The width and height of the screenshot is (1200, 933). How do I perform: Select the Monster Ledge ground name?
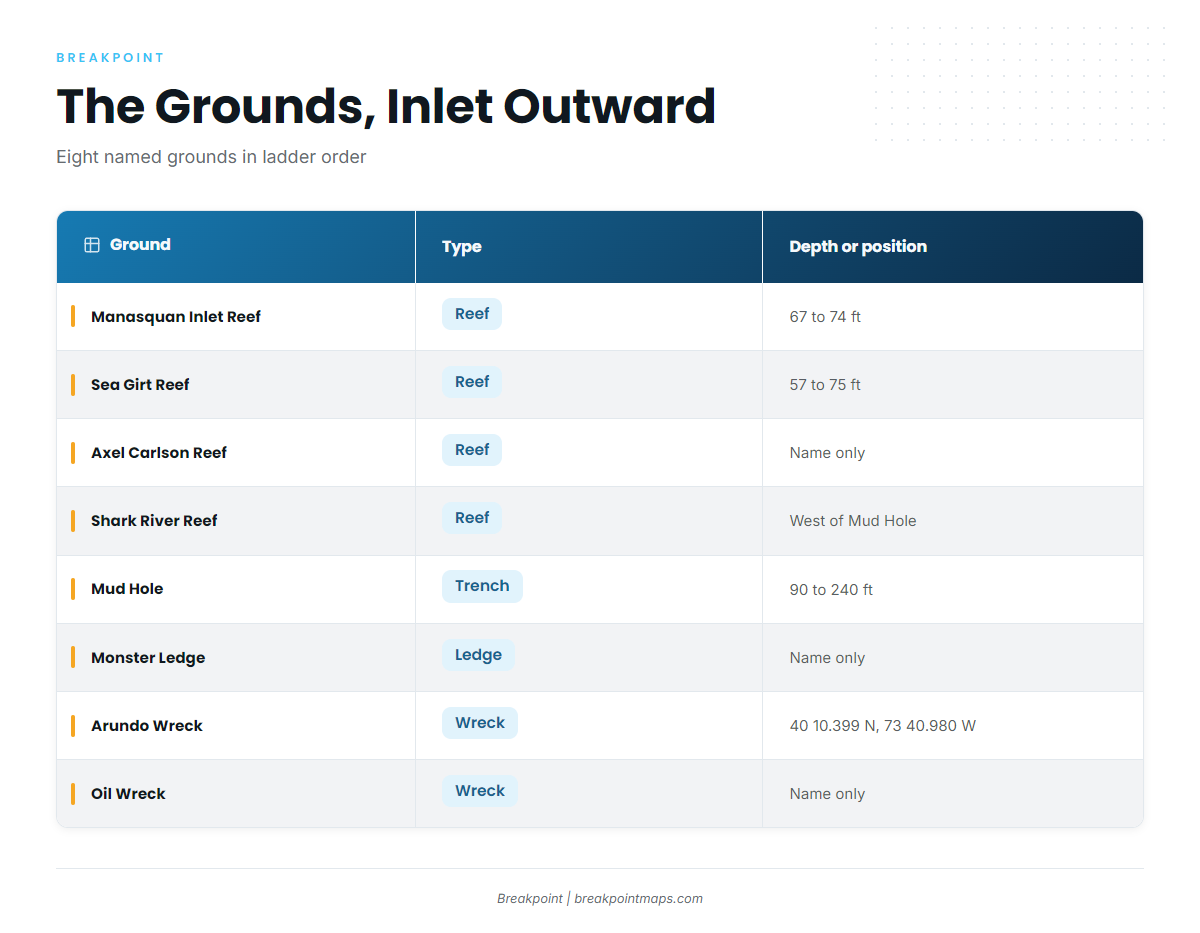(x=148, y=658)
